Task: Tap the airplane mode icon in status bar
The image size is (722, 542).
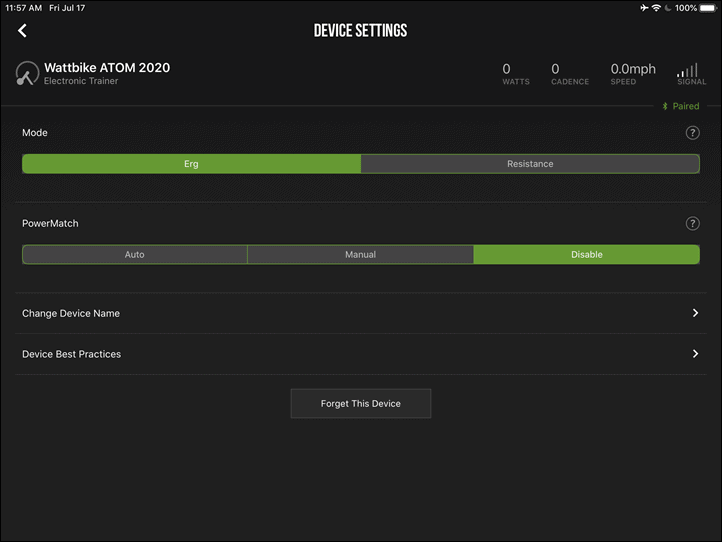Action: tap(644, 8)
